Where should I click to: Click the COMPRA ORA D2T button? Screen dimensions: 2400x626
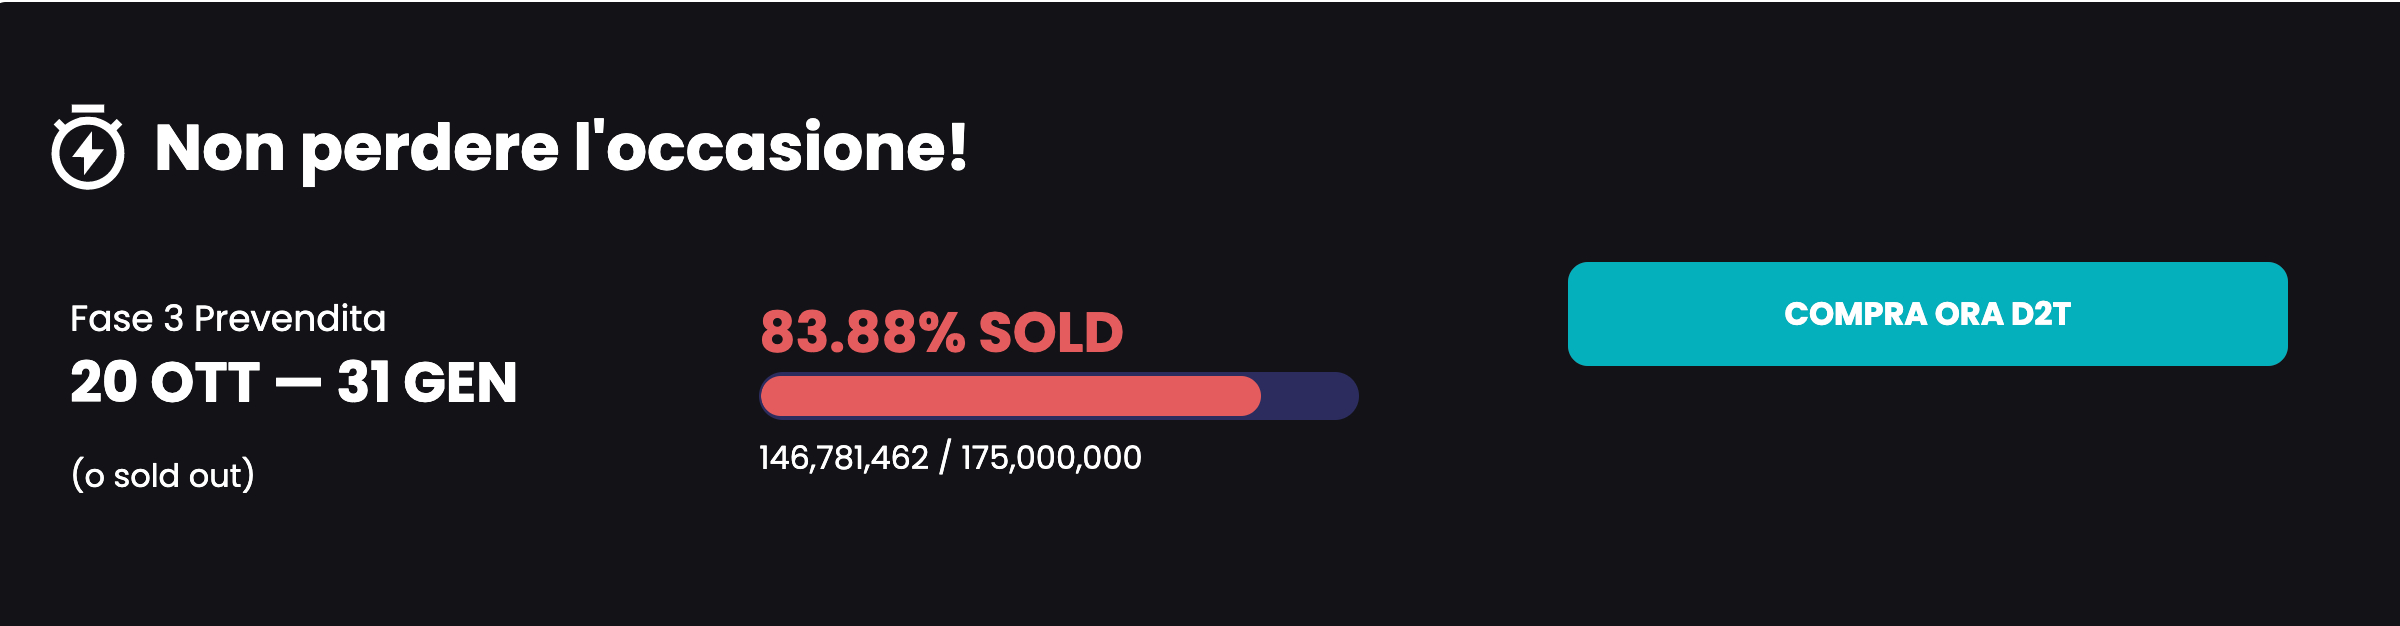(1927, 314)
